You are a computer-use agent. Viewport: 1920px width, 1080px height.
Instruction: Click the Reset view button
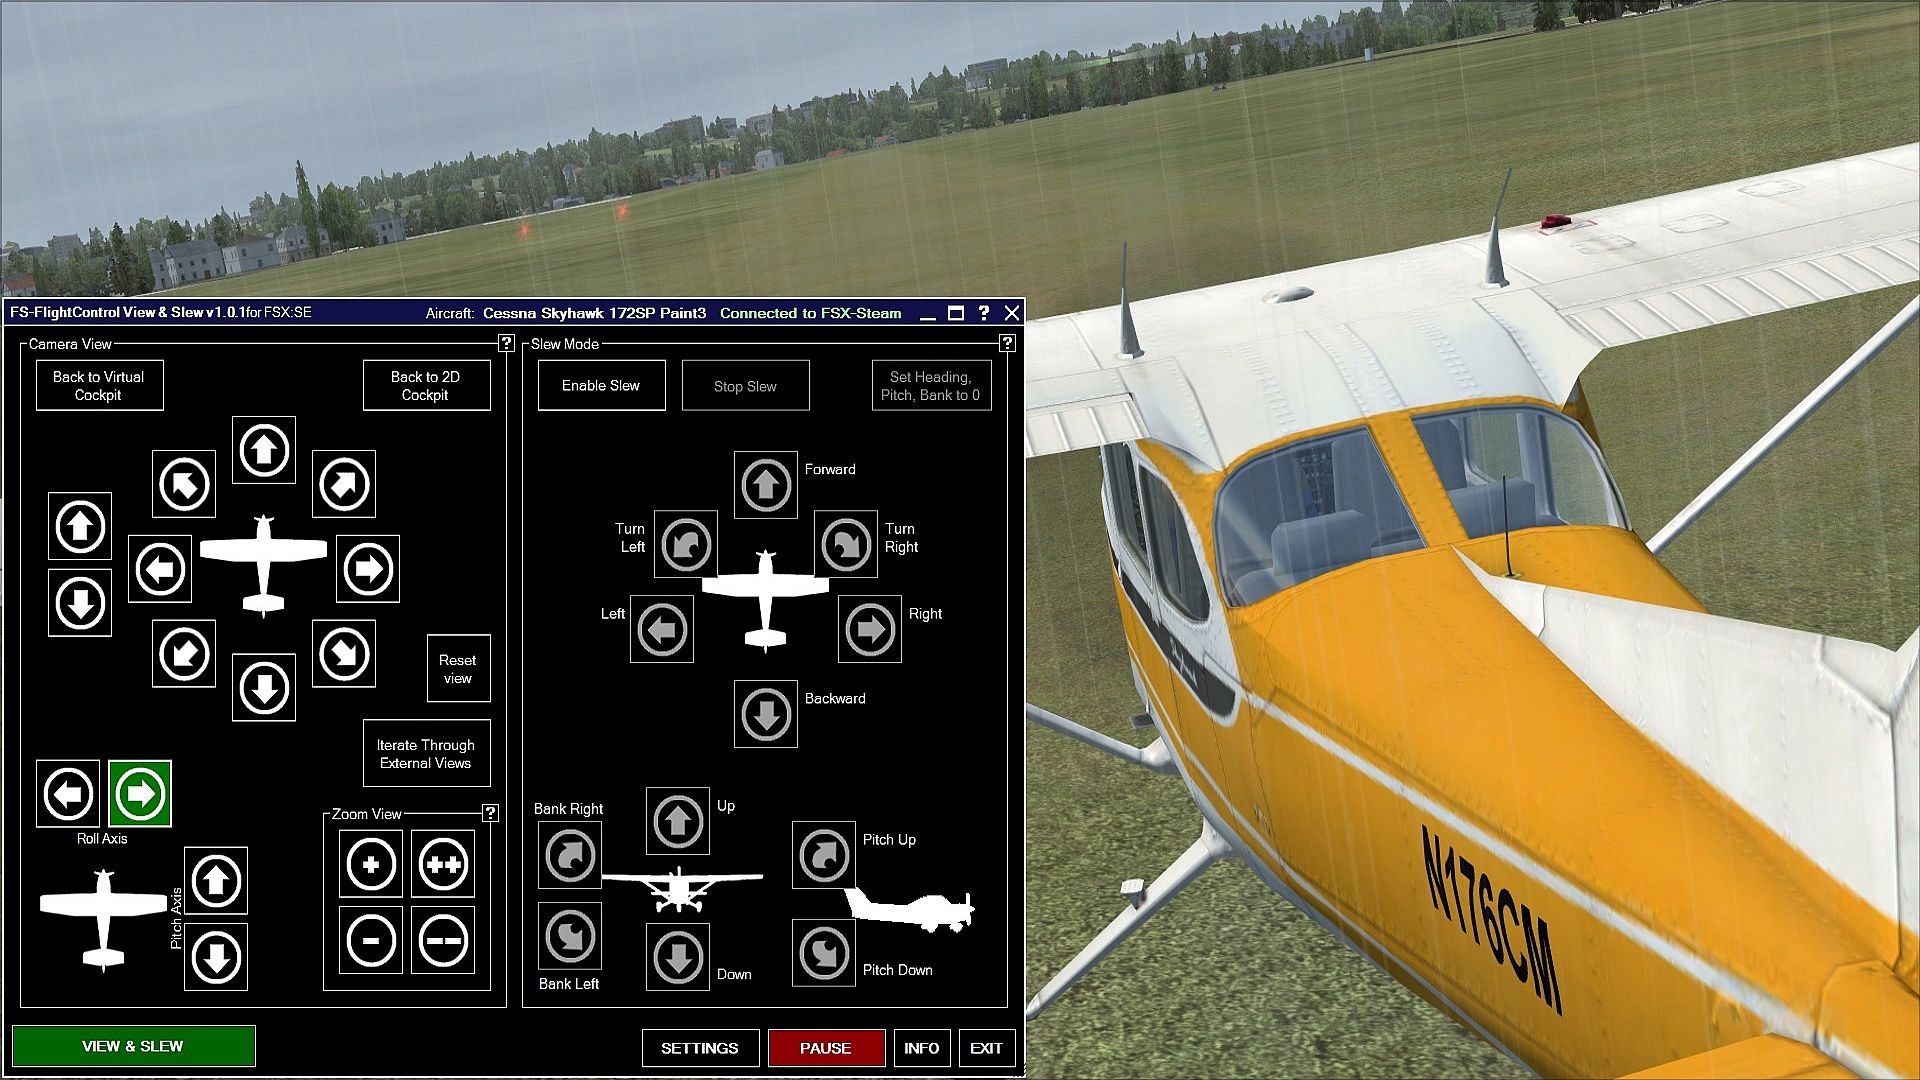click(458, 669)
